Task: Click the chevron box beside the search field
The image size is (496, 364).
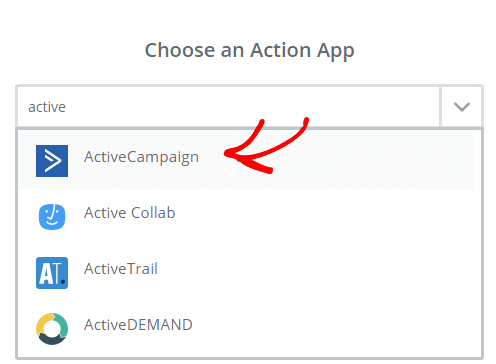Action: [462, 107]
